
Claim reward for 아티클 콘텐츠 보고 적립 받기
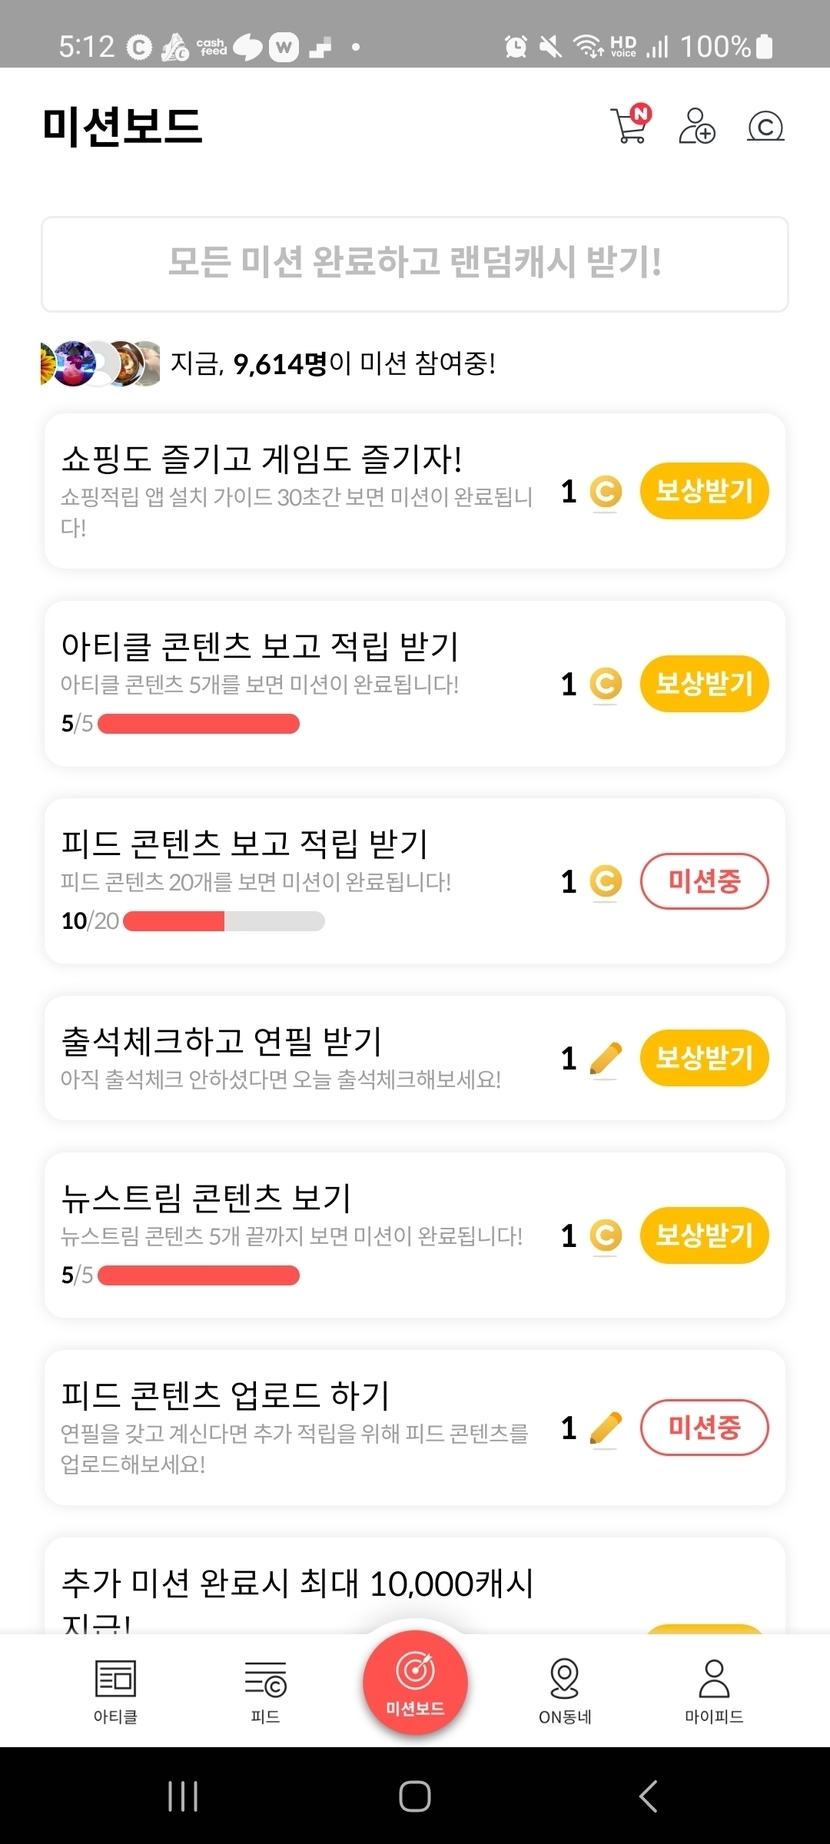coord(704,684)
